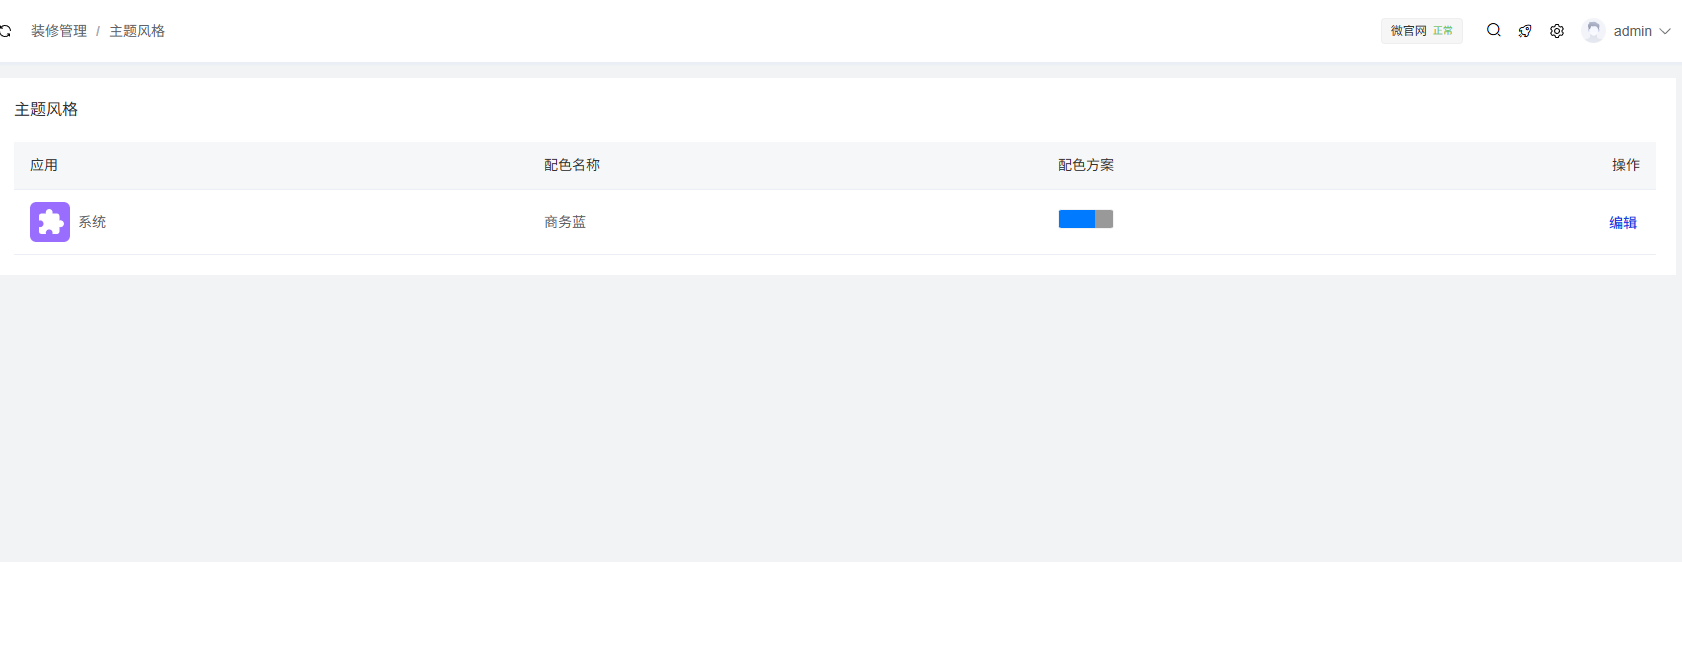
Task: Click the 操作 column header
Action: [x=1625, y=165]
